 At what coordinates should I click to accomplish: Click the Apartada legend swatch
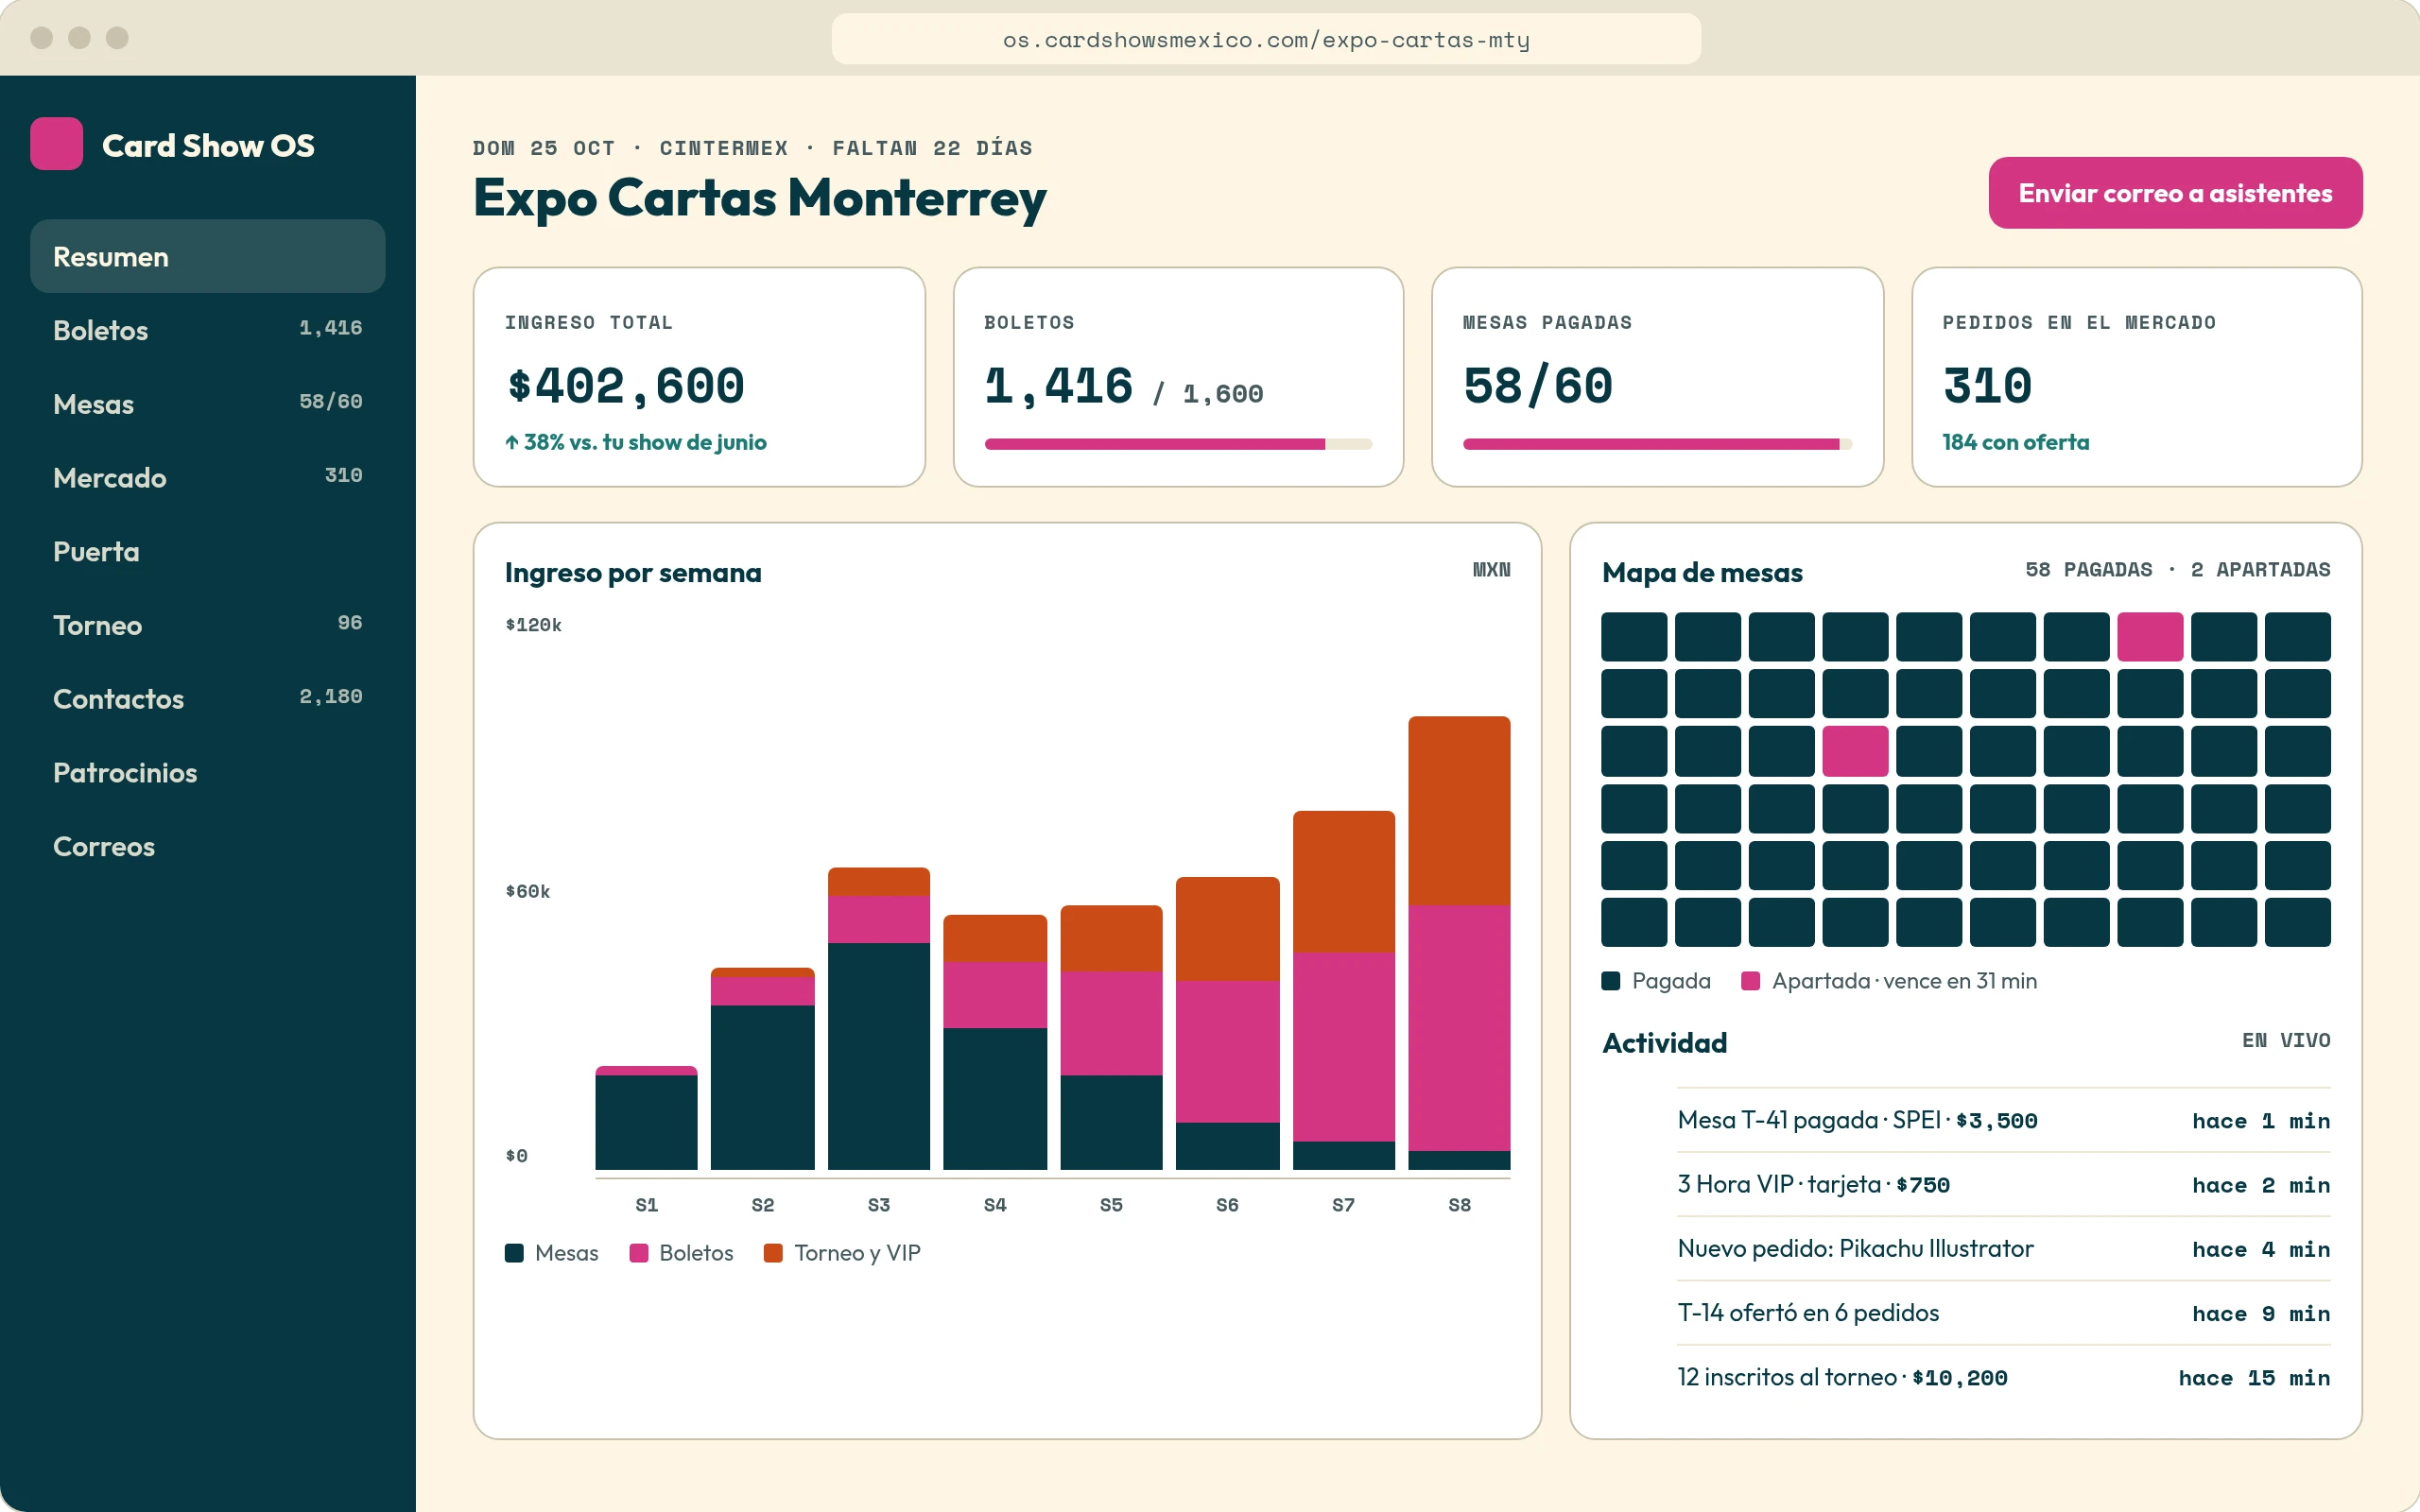[x=1751, y=981]
